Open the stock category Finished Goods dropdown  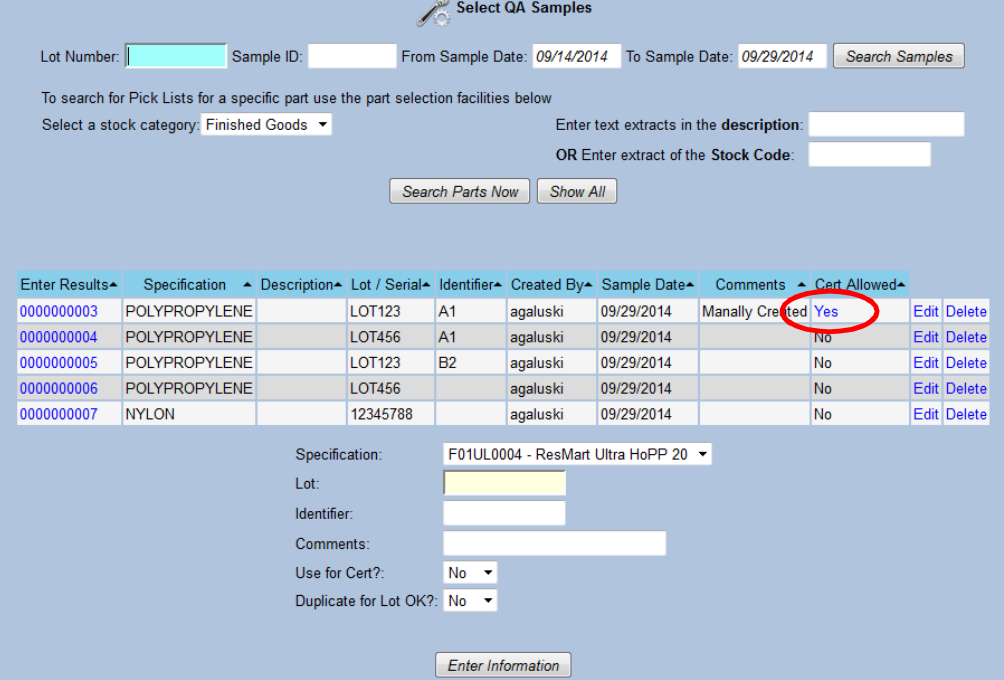pos(266,125)
